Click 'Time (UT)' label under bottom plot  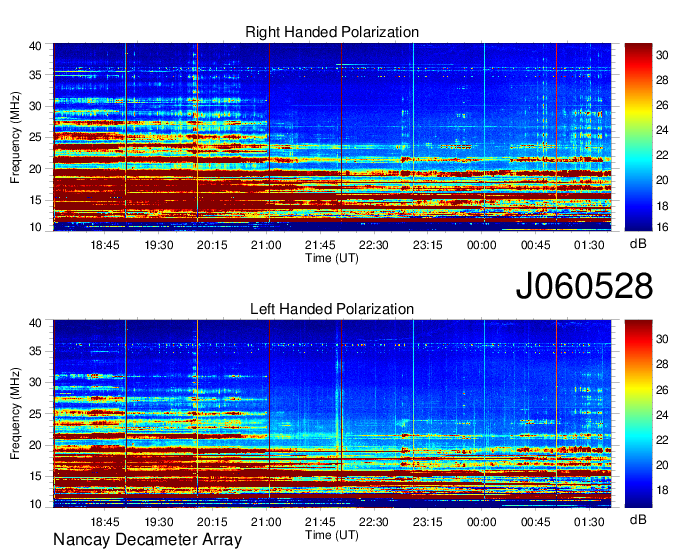pyautogui.click(x=332, y=535)
